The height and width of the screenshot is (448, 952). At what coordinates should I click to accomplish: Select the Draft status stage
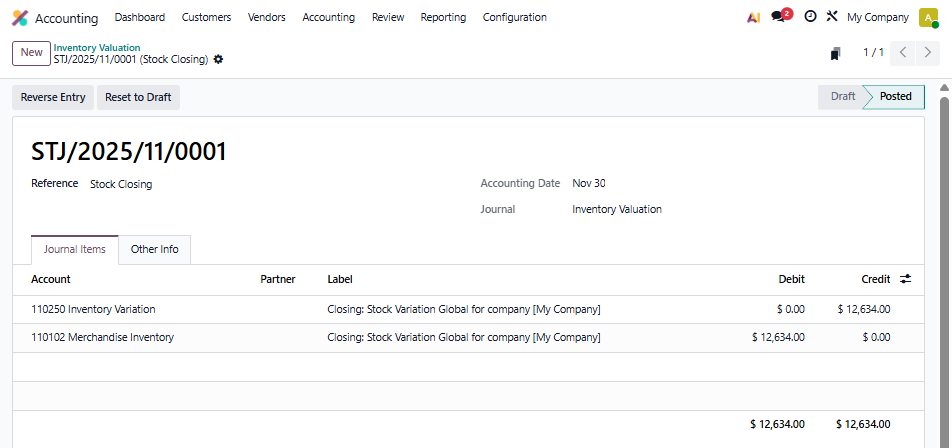tap(842, 97)
